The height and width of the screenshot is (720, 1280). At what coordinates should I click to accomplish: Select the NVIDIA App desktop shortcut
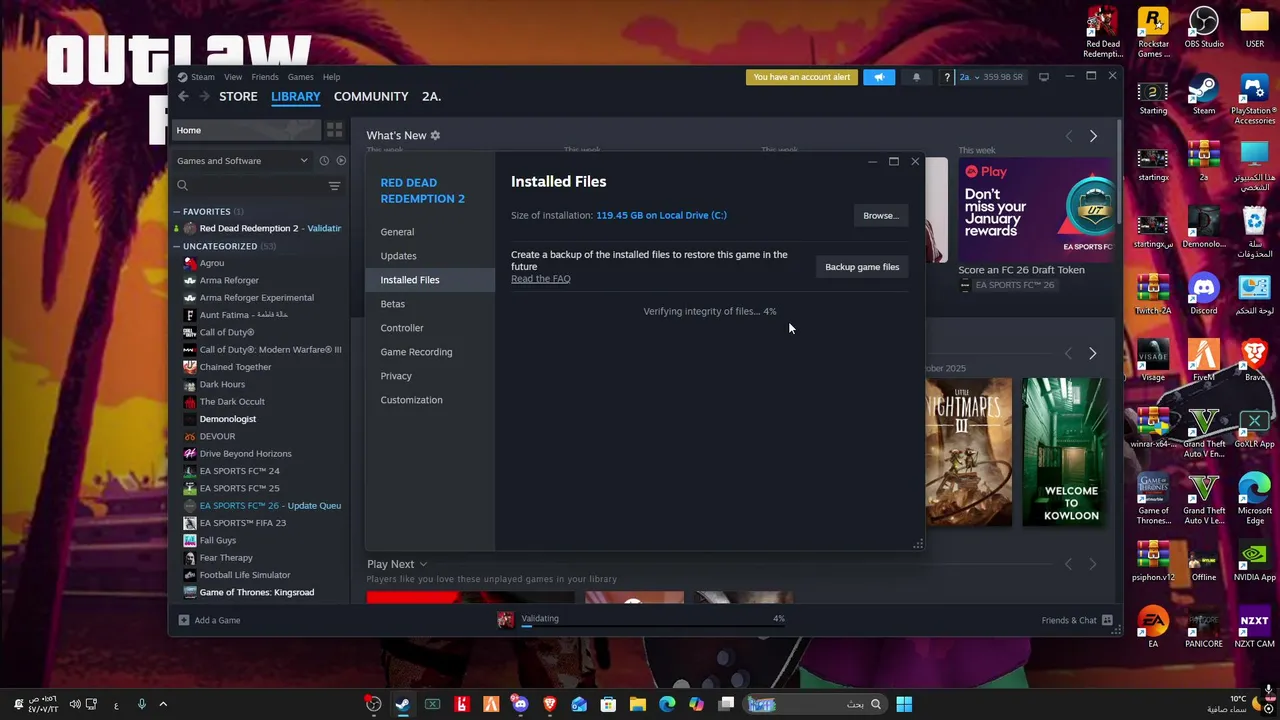[x=1254, y=561]
